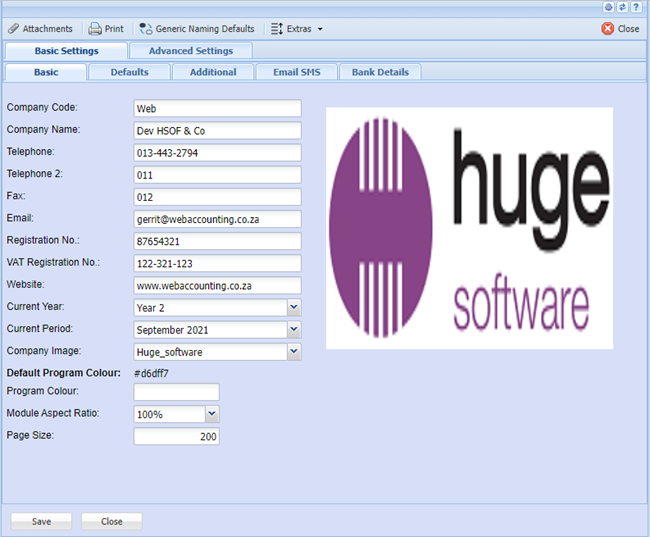This screenshot has height=537, width=650.
Task: Click the Print printer icon
Action: [95, 29]
